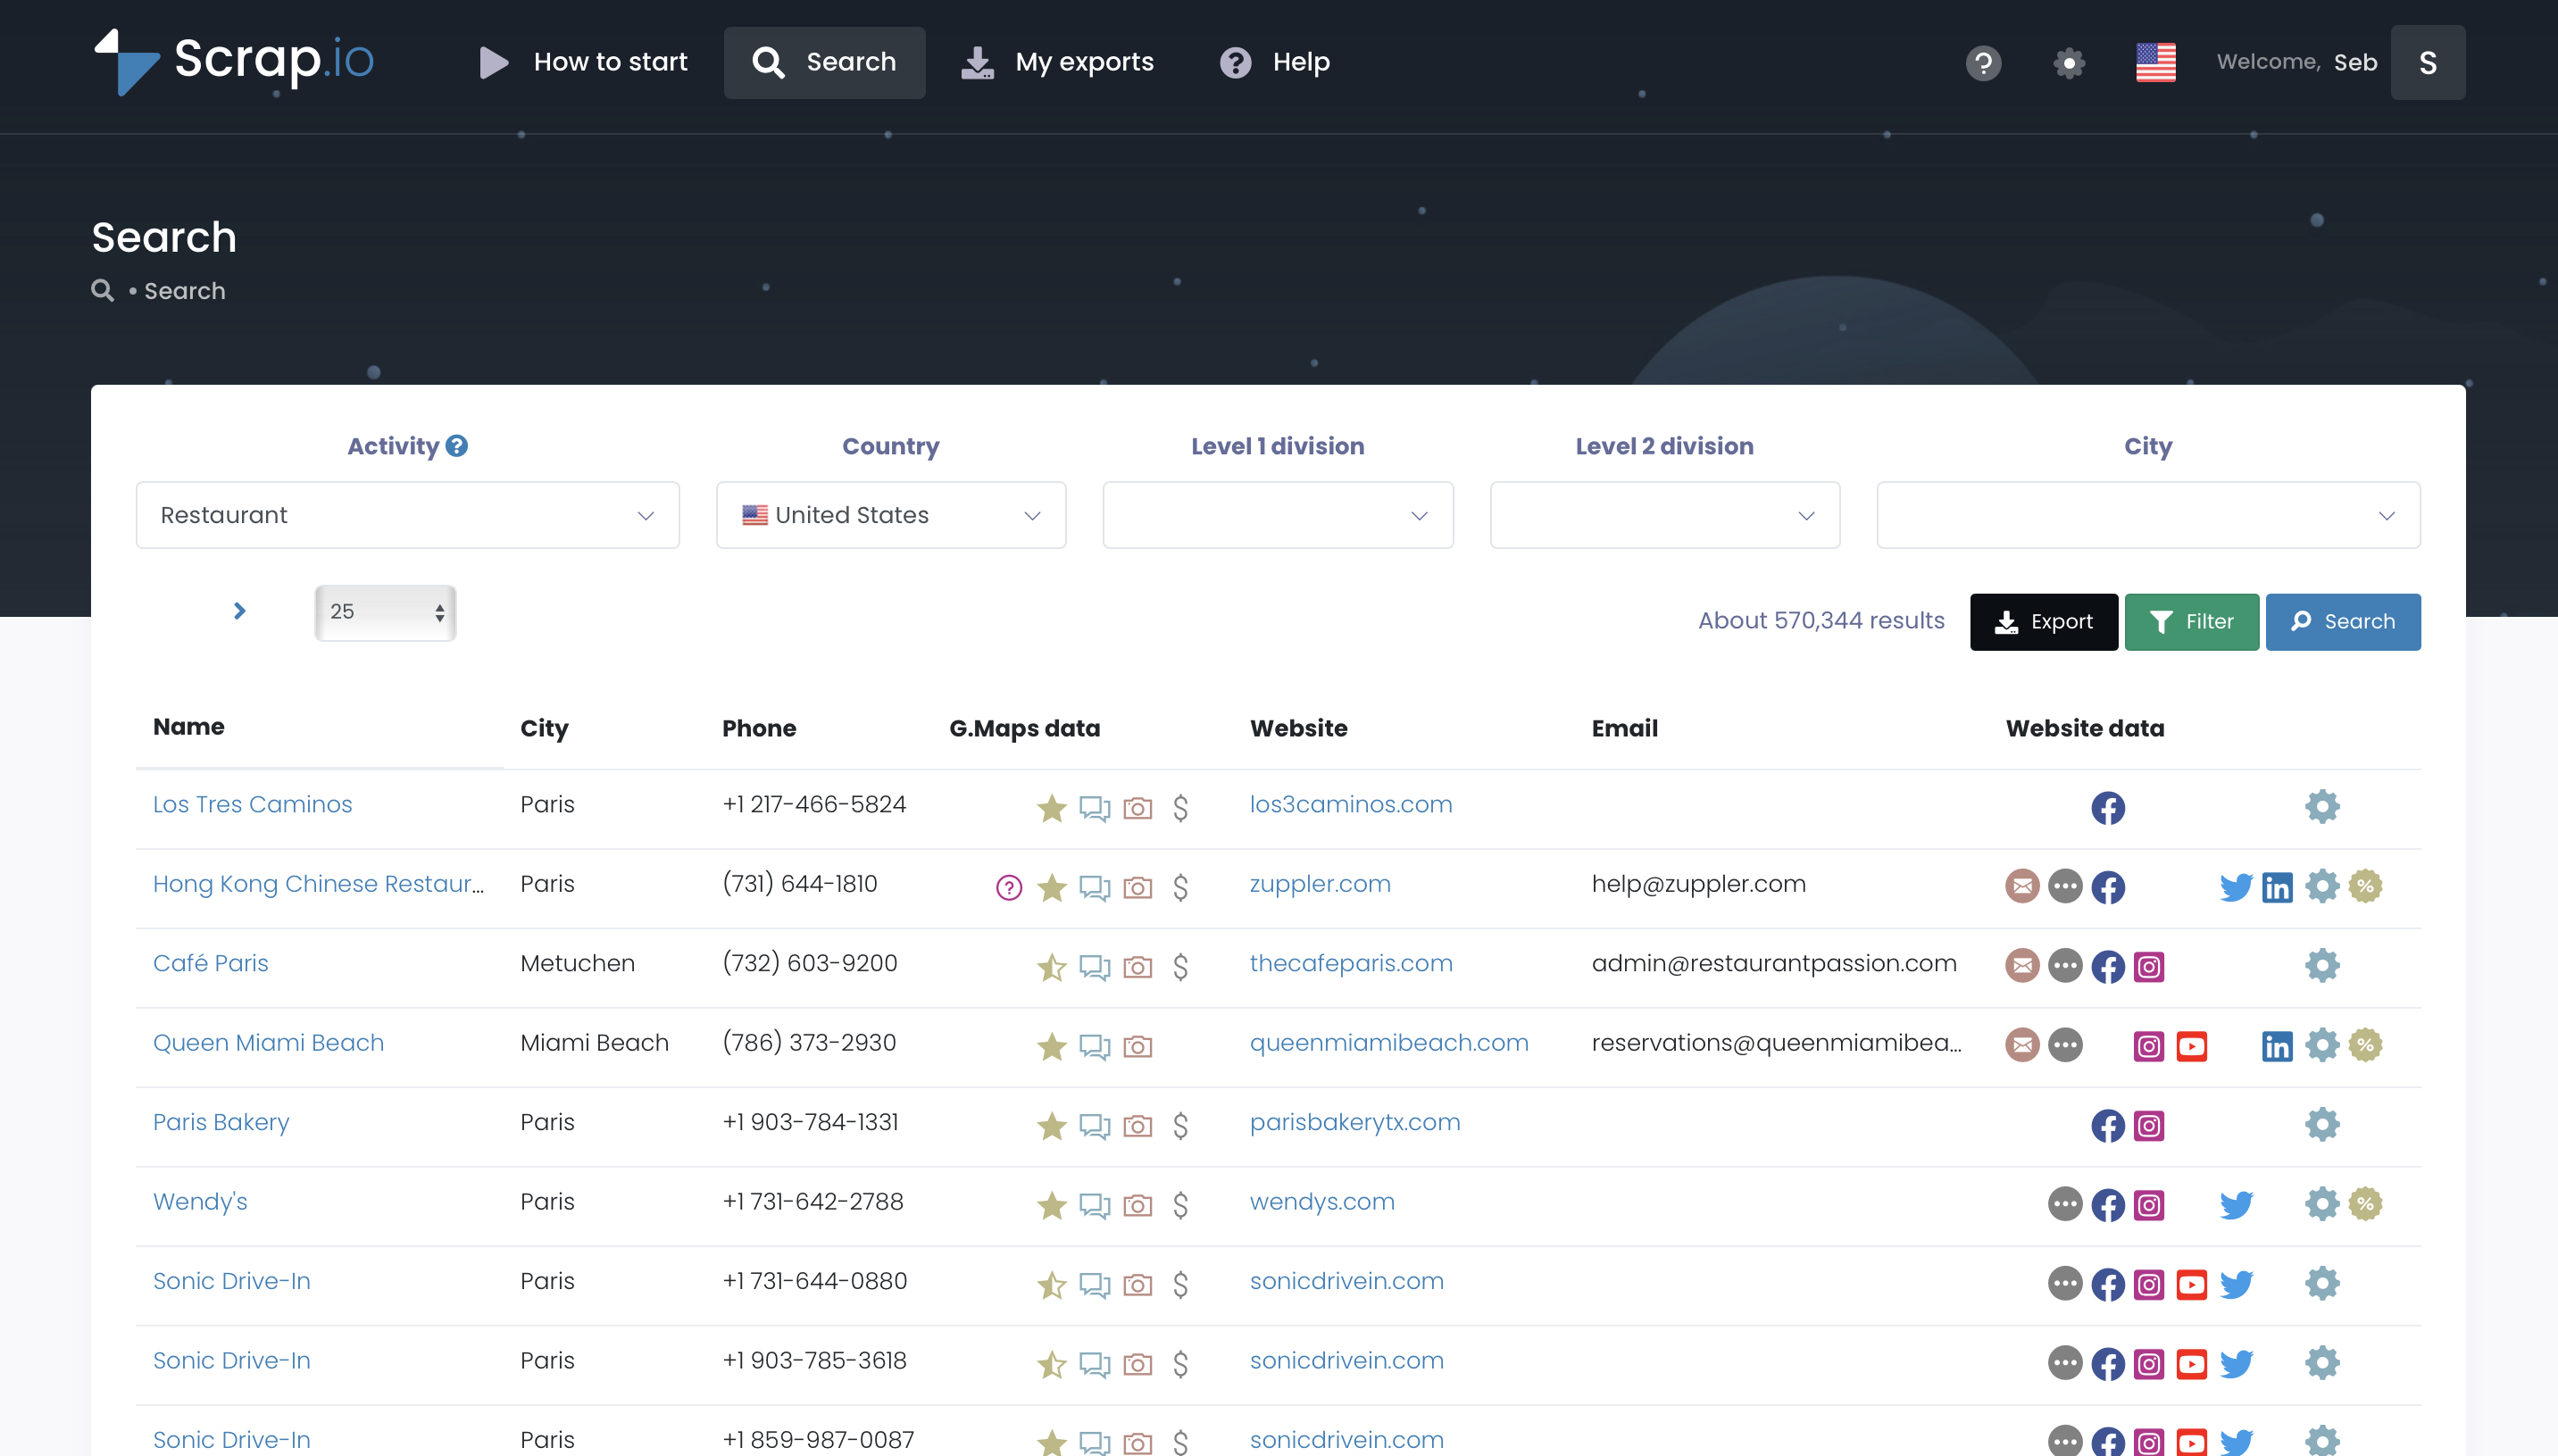Click the YouTube icon in Queen Miami Beach row
This screenshot has width=2558, height=1456.
coord(2190,1046)
